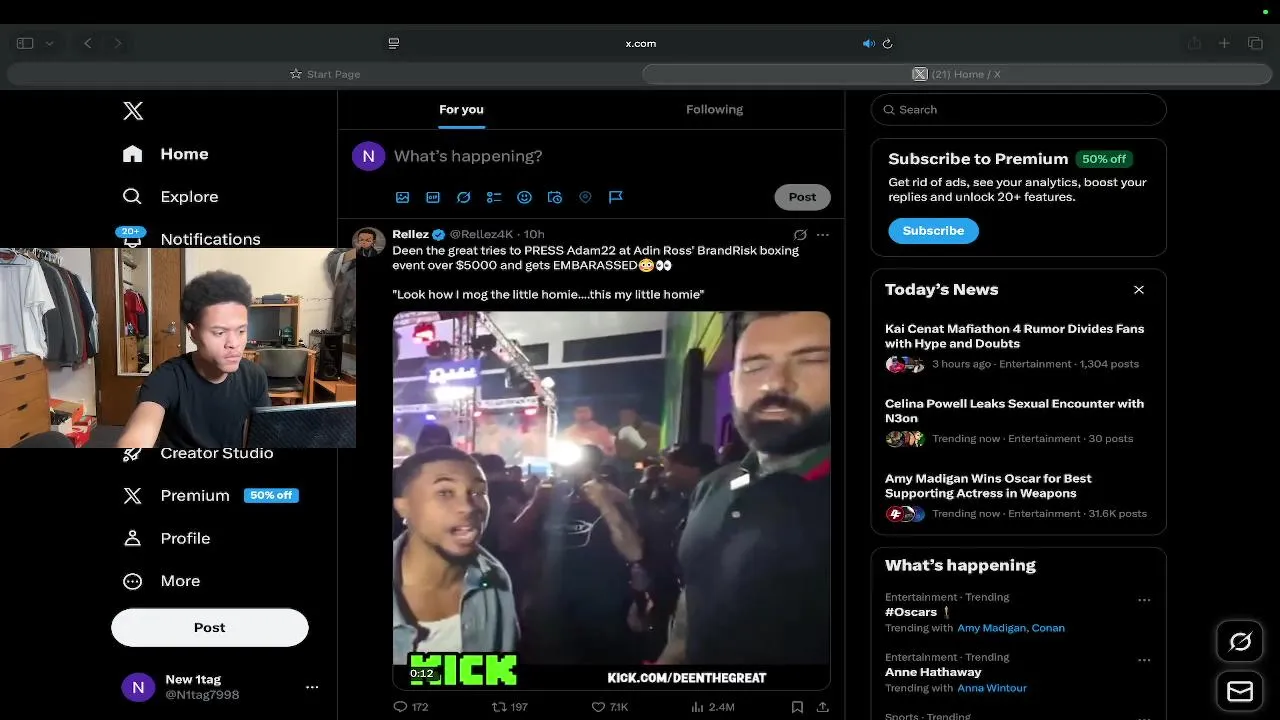Select the (21) Home / X tab
This screenshot has width=1280, height=720.
click(x=956, y=74)
